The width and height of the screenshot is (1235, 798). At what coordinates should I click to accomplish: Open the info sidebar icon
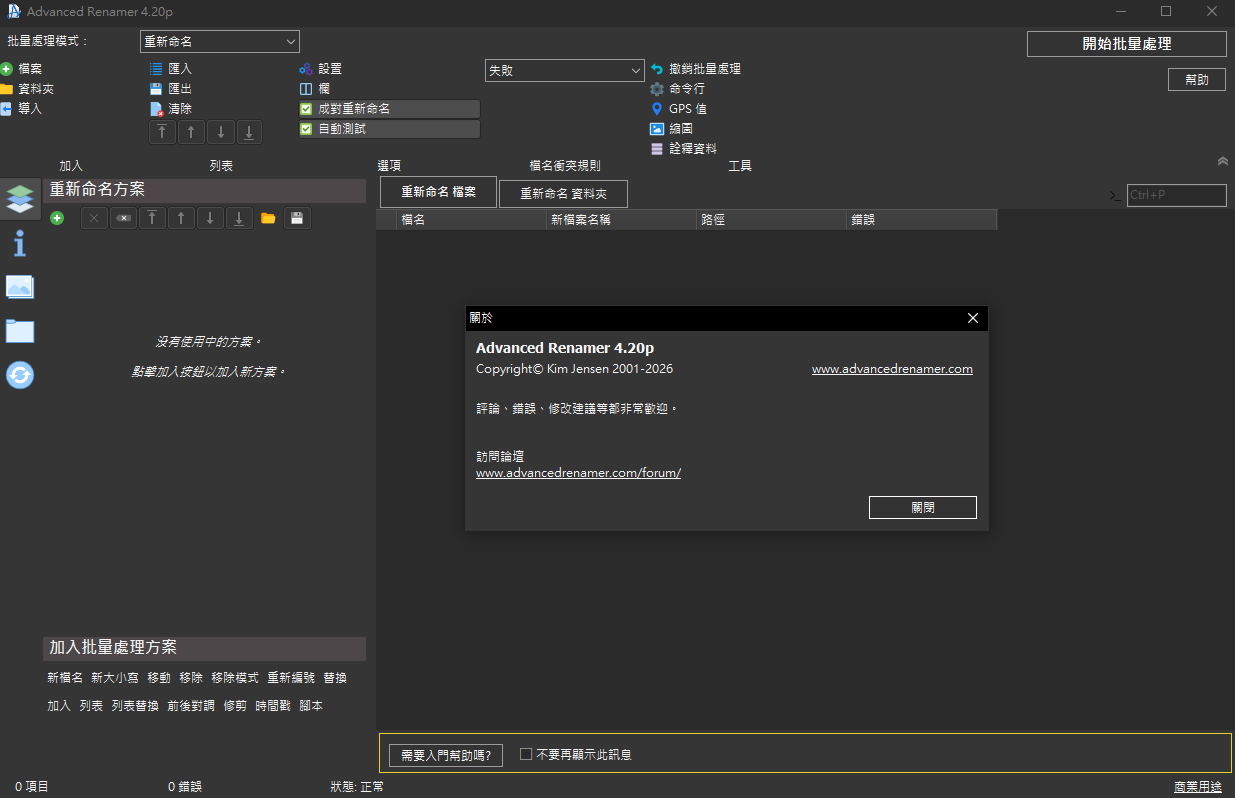pos(20,243)
